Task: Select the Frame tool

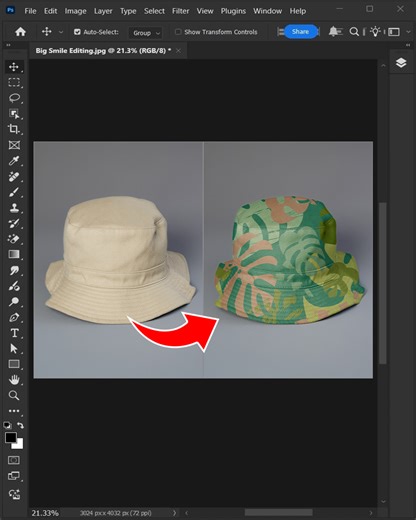Action: coord(14,145)
